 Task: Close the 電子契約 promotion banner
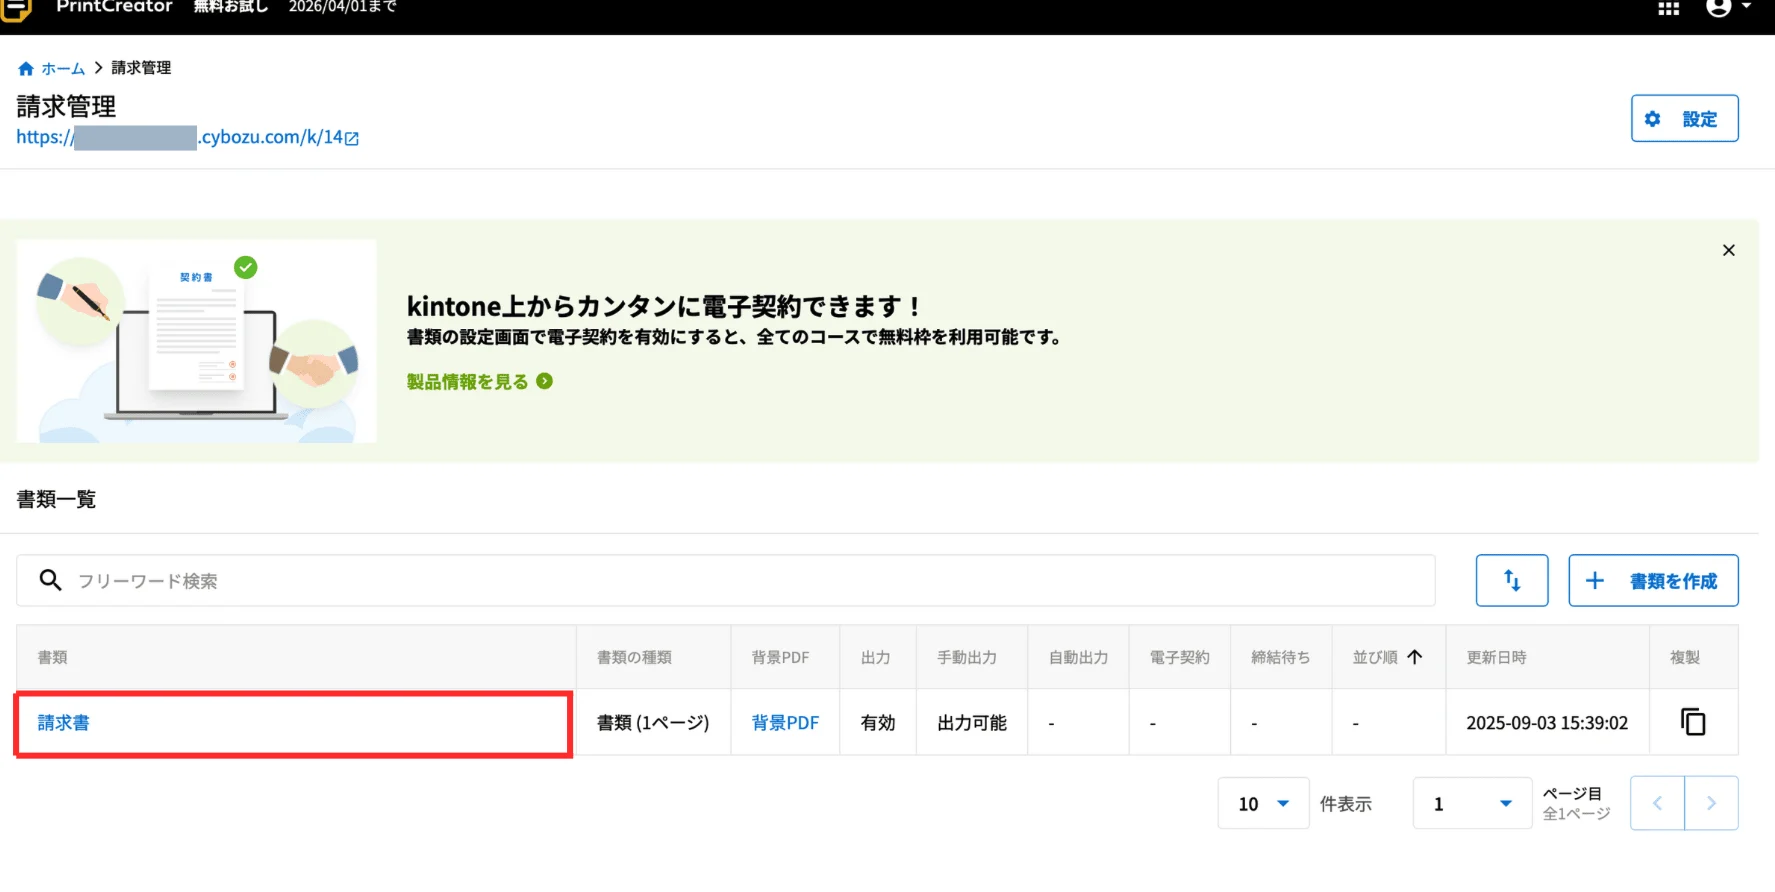(x=1728, y=250)
